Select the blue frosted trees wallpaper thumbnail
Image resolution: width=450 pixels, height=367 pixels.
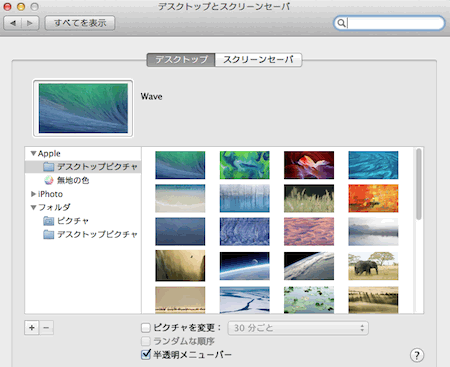coord(244,198)
